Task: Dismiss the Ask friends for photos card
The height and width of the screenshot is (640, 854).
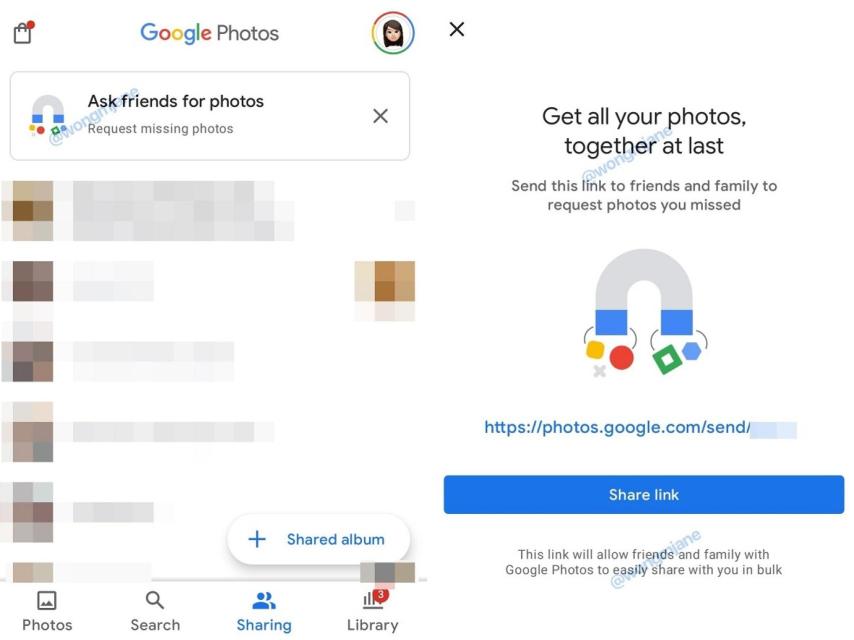Action: (x=380, y=116)
